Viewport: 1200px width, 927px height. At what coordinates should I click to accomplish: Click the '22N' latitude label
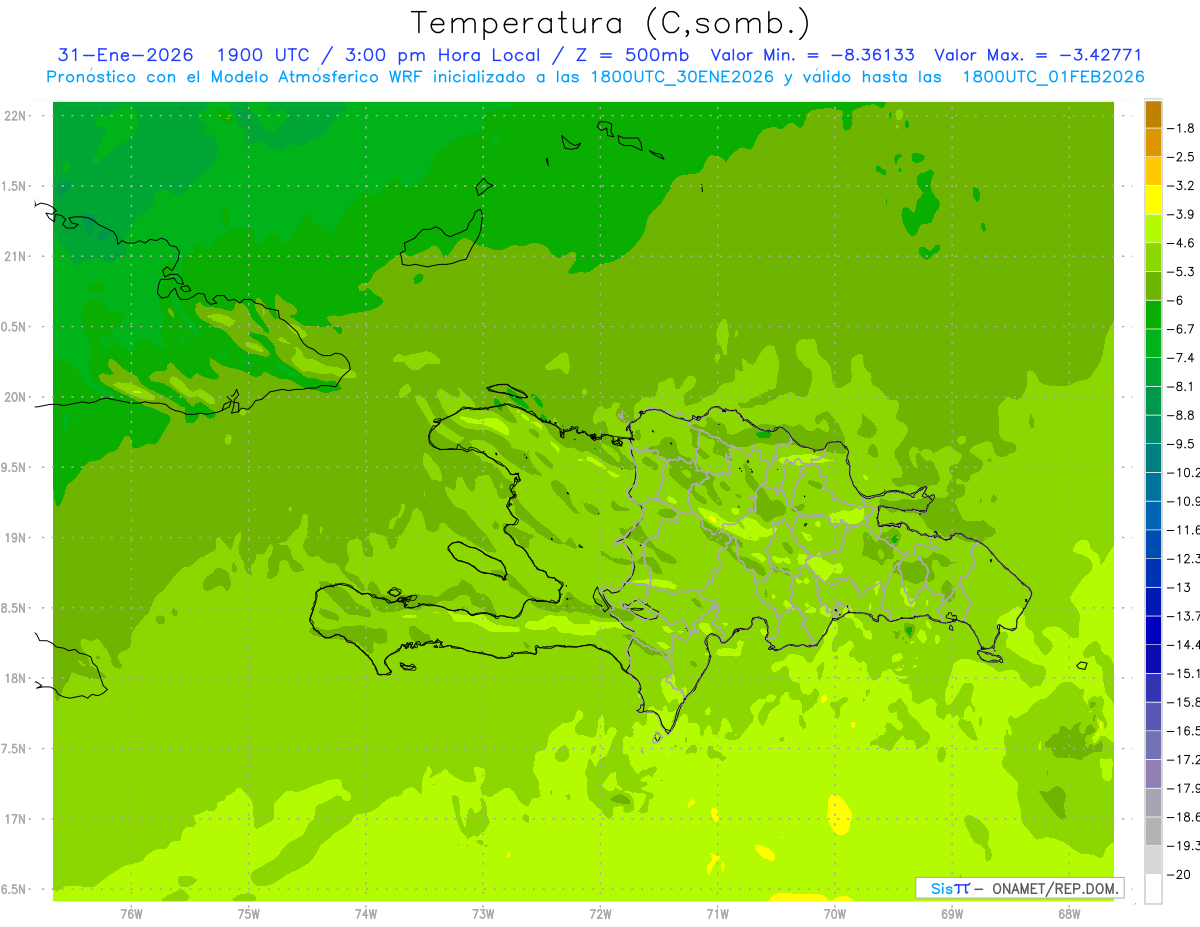coord(17,116)
